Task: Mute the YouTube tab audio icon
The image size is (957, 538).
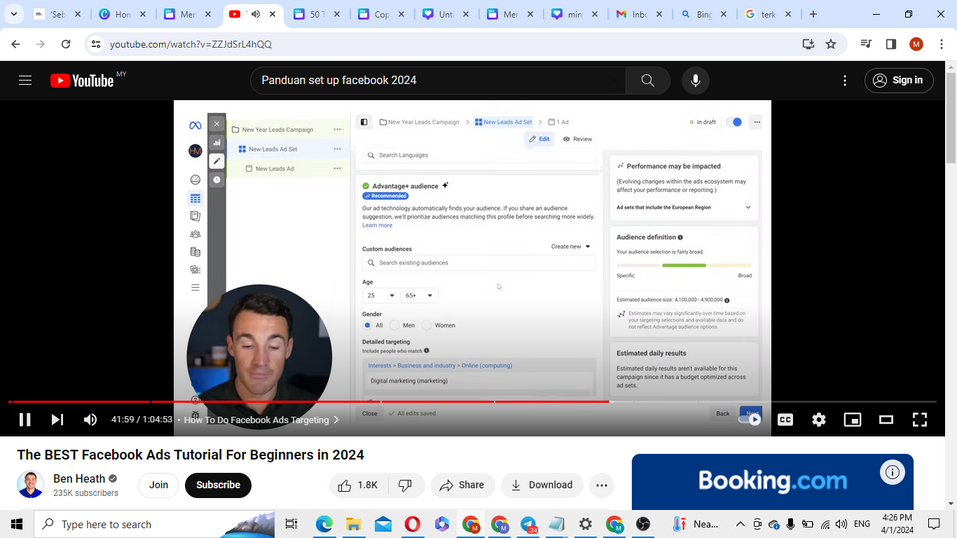Action: (255, 14)
